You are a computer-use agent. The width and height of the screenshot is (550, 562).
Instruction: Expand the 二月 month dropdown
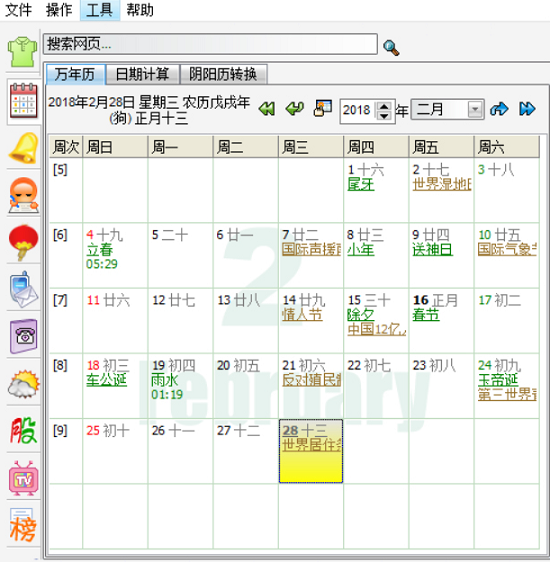pos(475,109)
